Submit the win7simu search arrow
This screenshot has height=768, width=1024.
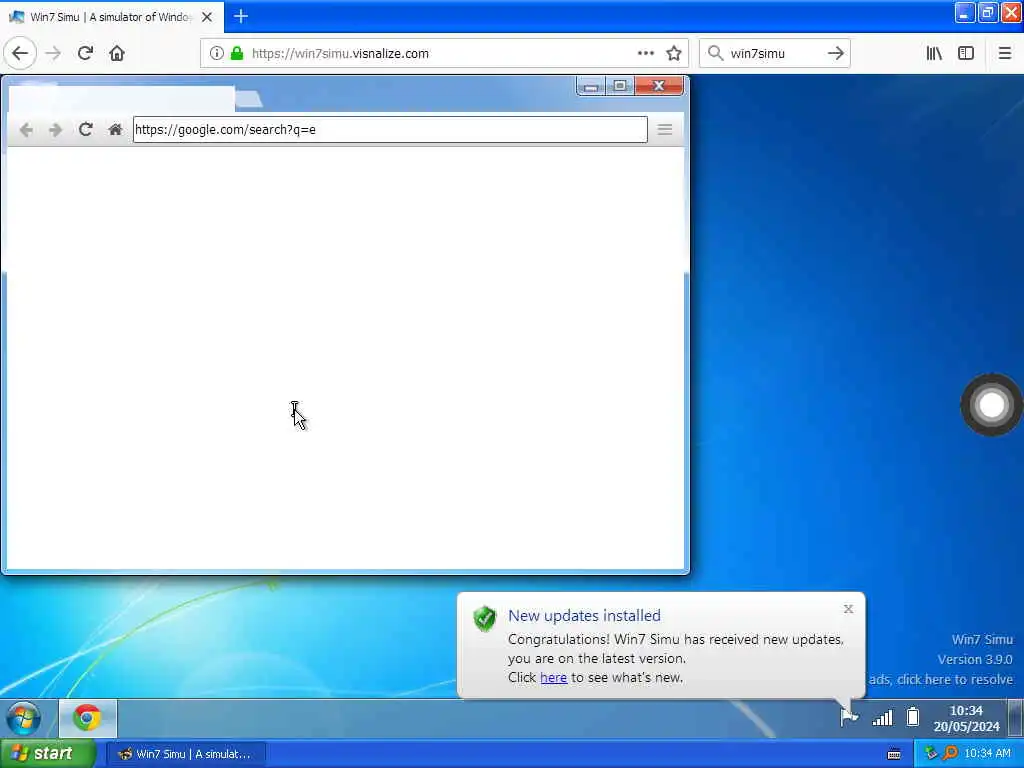[x=835, y=53]
